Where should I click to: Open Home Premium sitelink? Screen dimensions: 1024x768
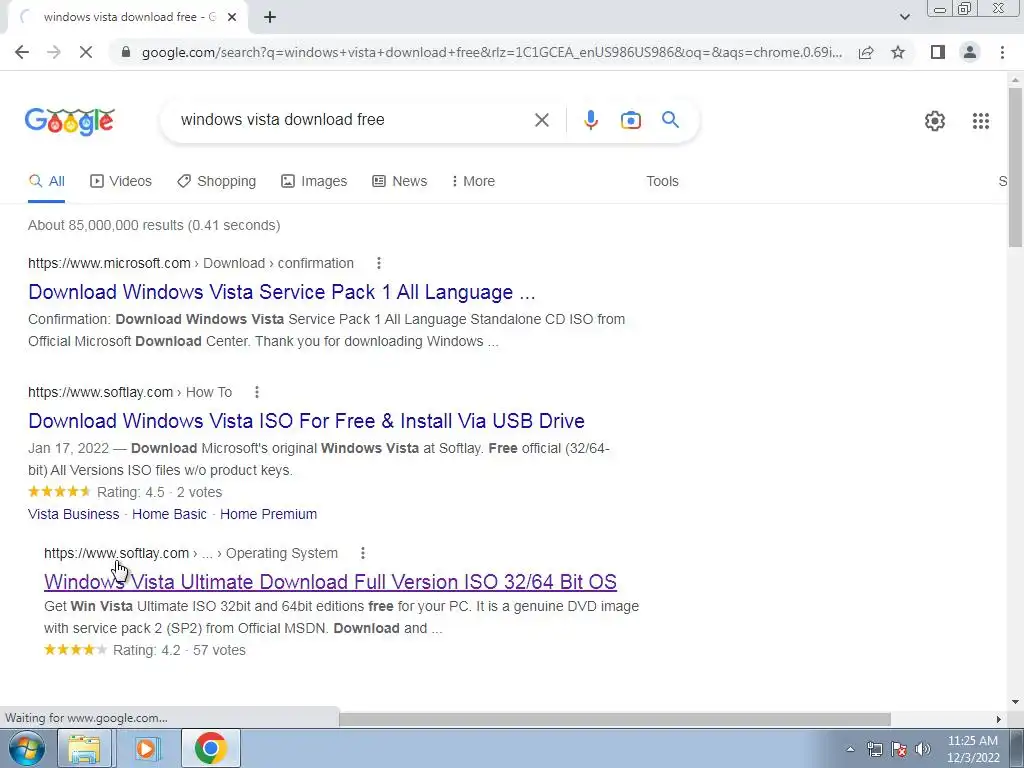[268, 514]
